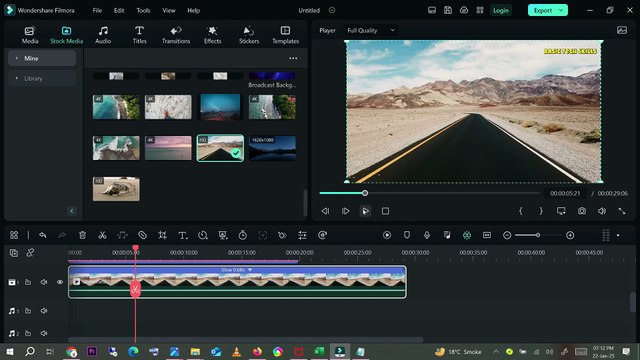Zoom in timeline with plus button
The height and width of the screenshot is (360, 640).
point(570,235)
